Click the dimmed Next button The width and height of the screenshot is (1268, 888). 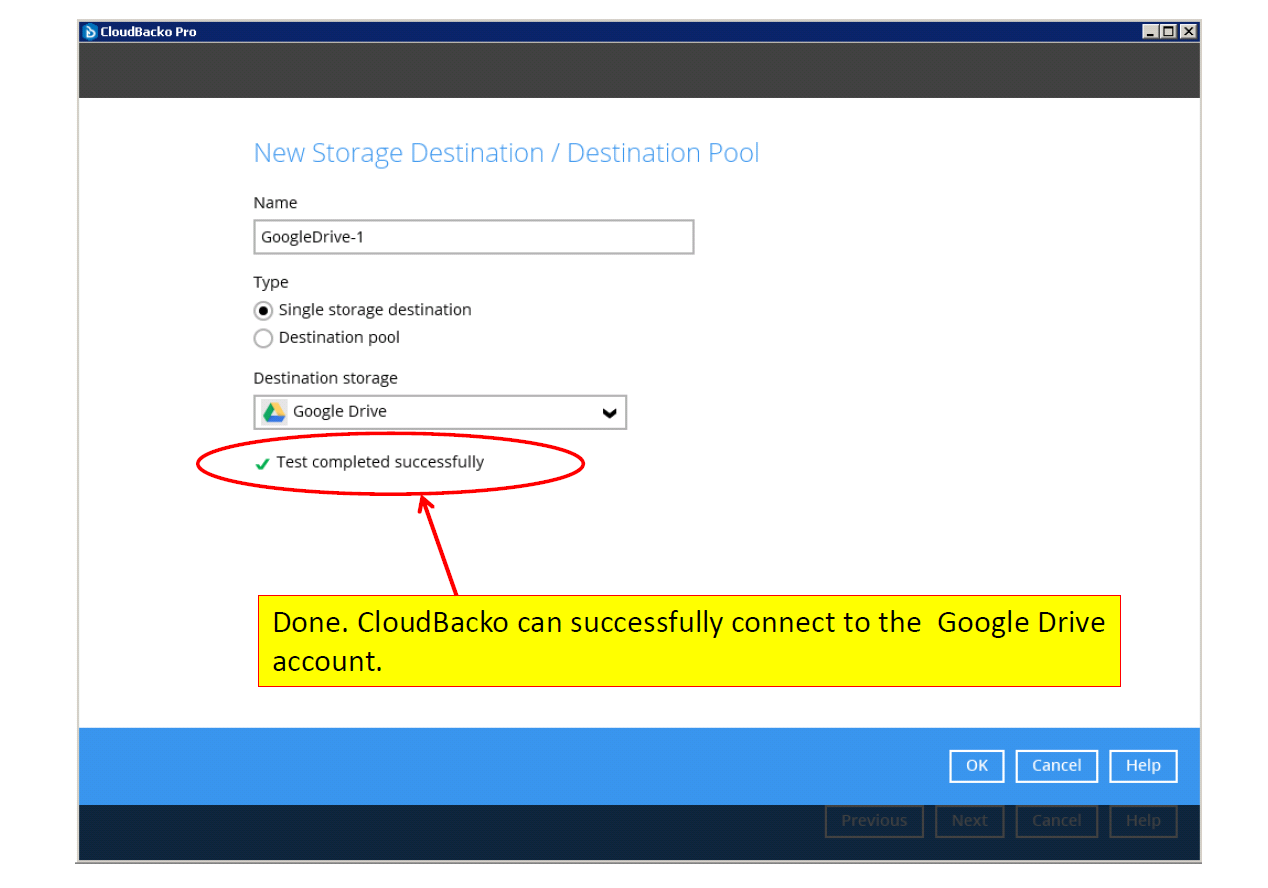point(969,821)
